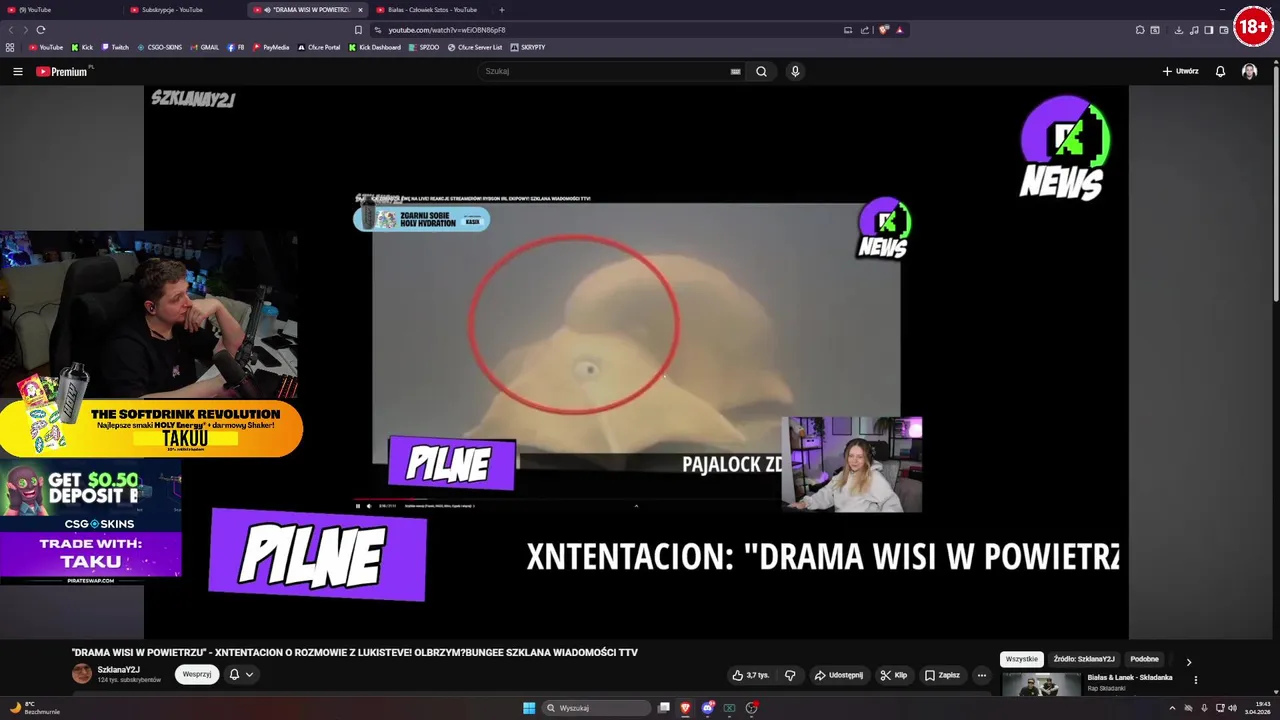
Task: Bookmark this page using the bookmark icon
Action: 358,30
